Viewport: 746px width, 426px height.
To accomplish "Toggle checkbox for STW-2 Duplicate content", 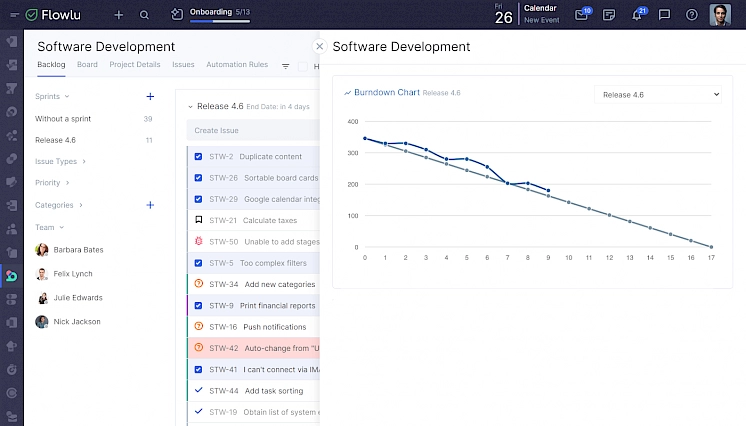I will coord(198,157).
